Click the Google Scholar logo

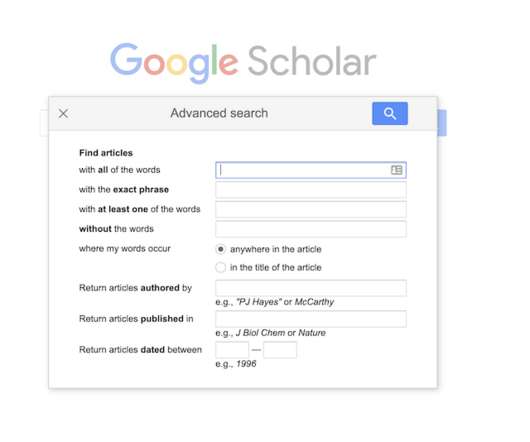point(243,63)
